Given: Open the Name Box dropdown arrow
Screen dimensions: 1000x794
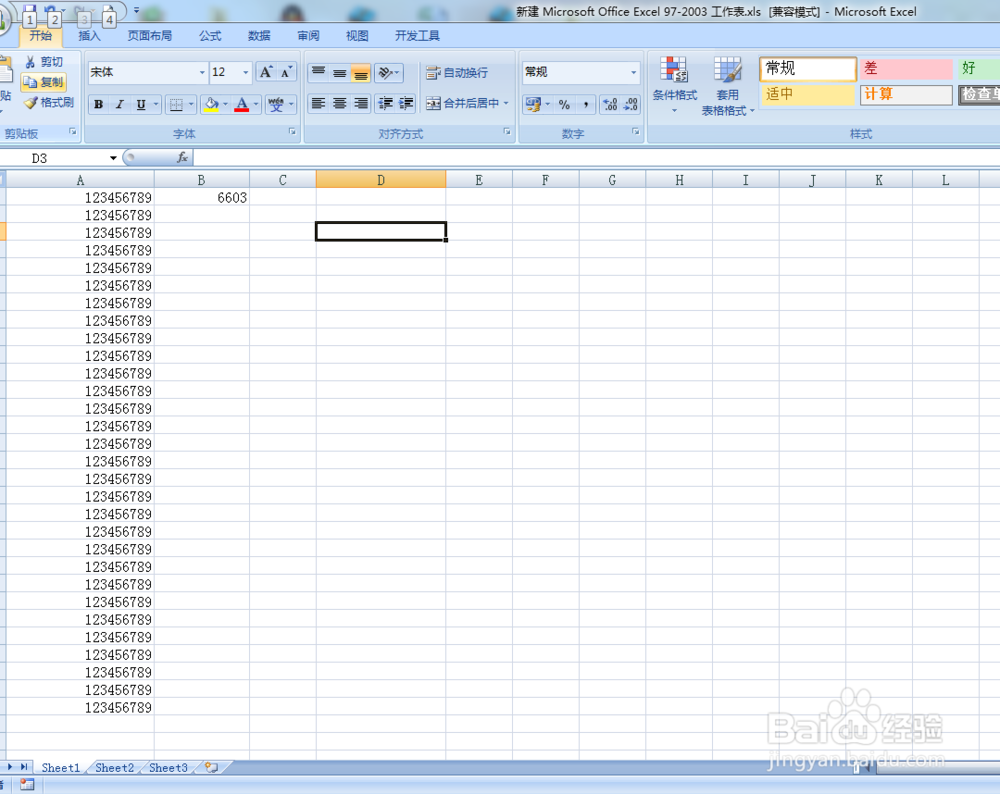Looking at the screenshot, I should click(x=113, y=158).
